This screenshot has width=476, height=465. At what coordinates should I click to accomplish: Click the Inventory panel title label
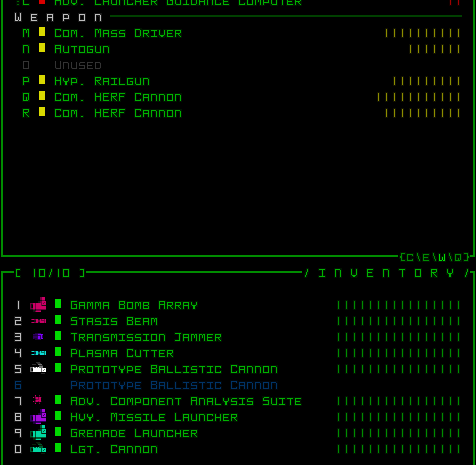(386, 273)
